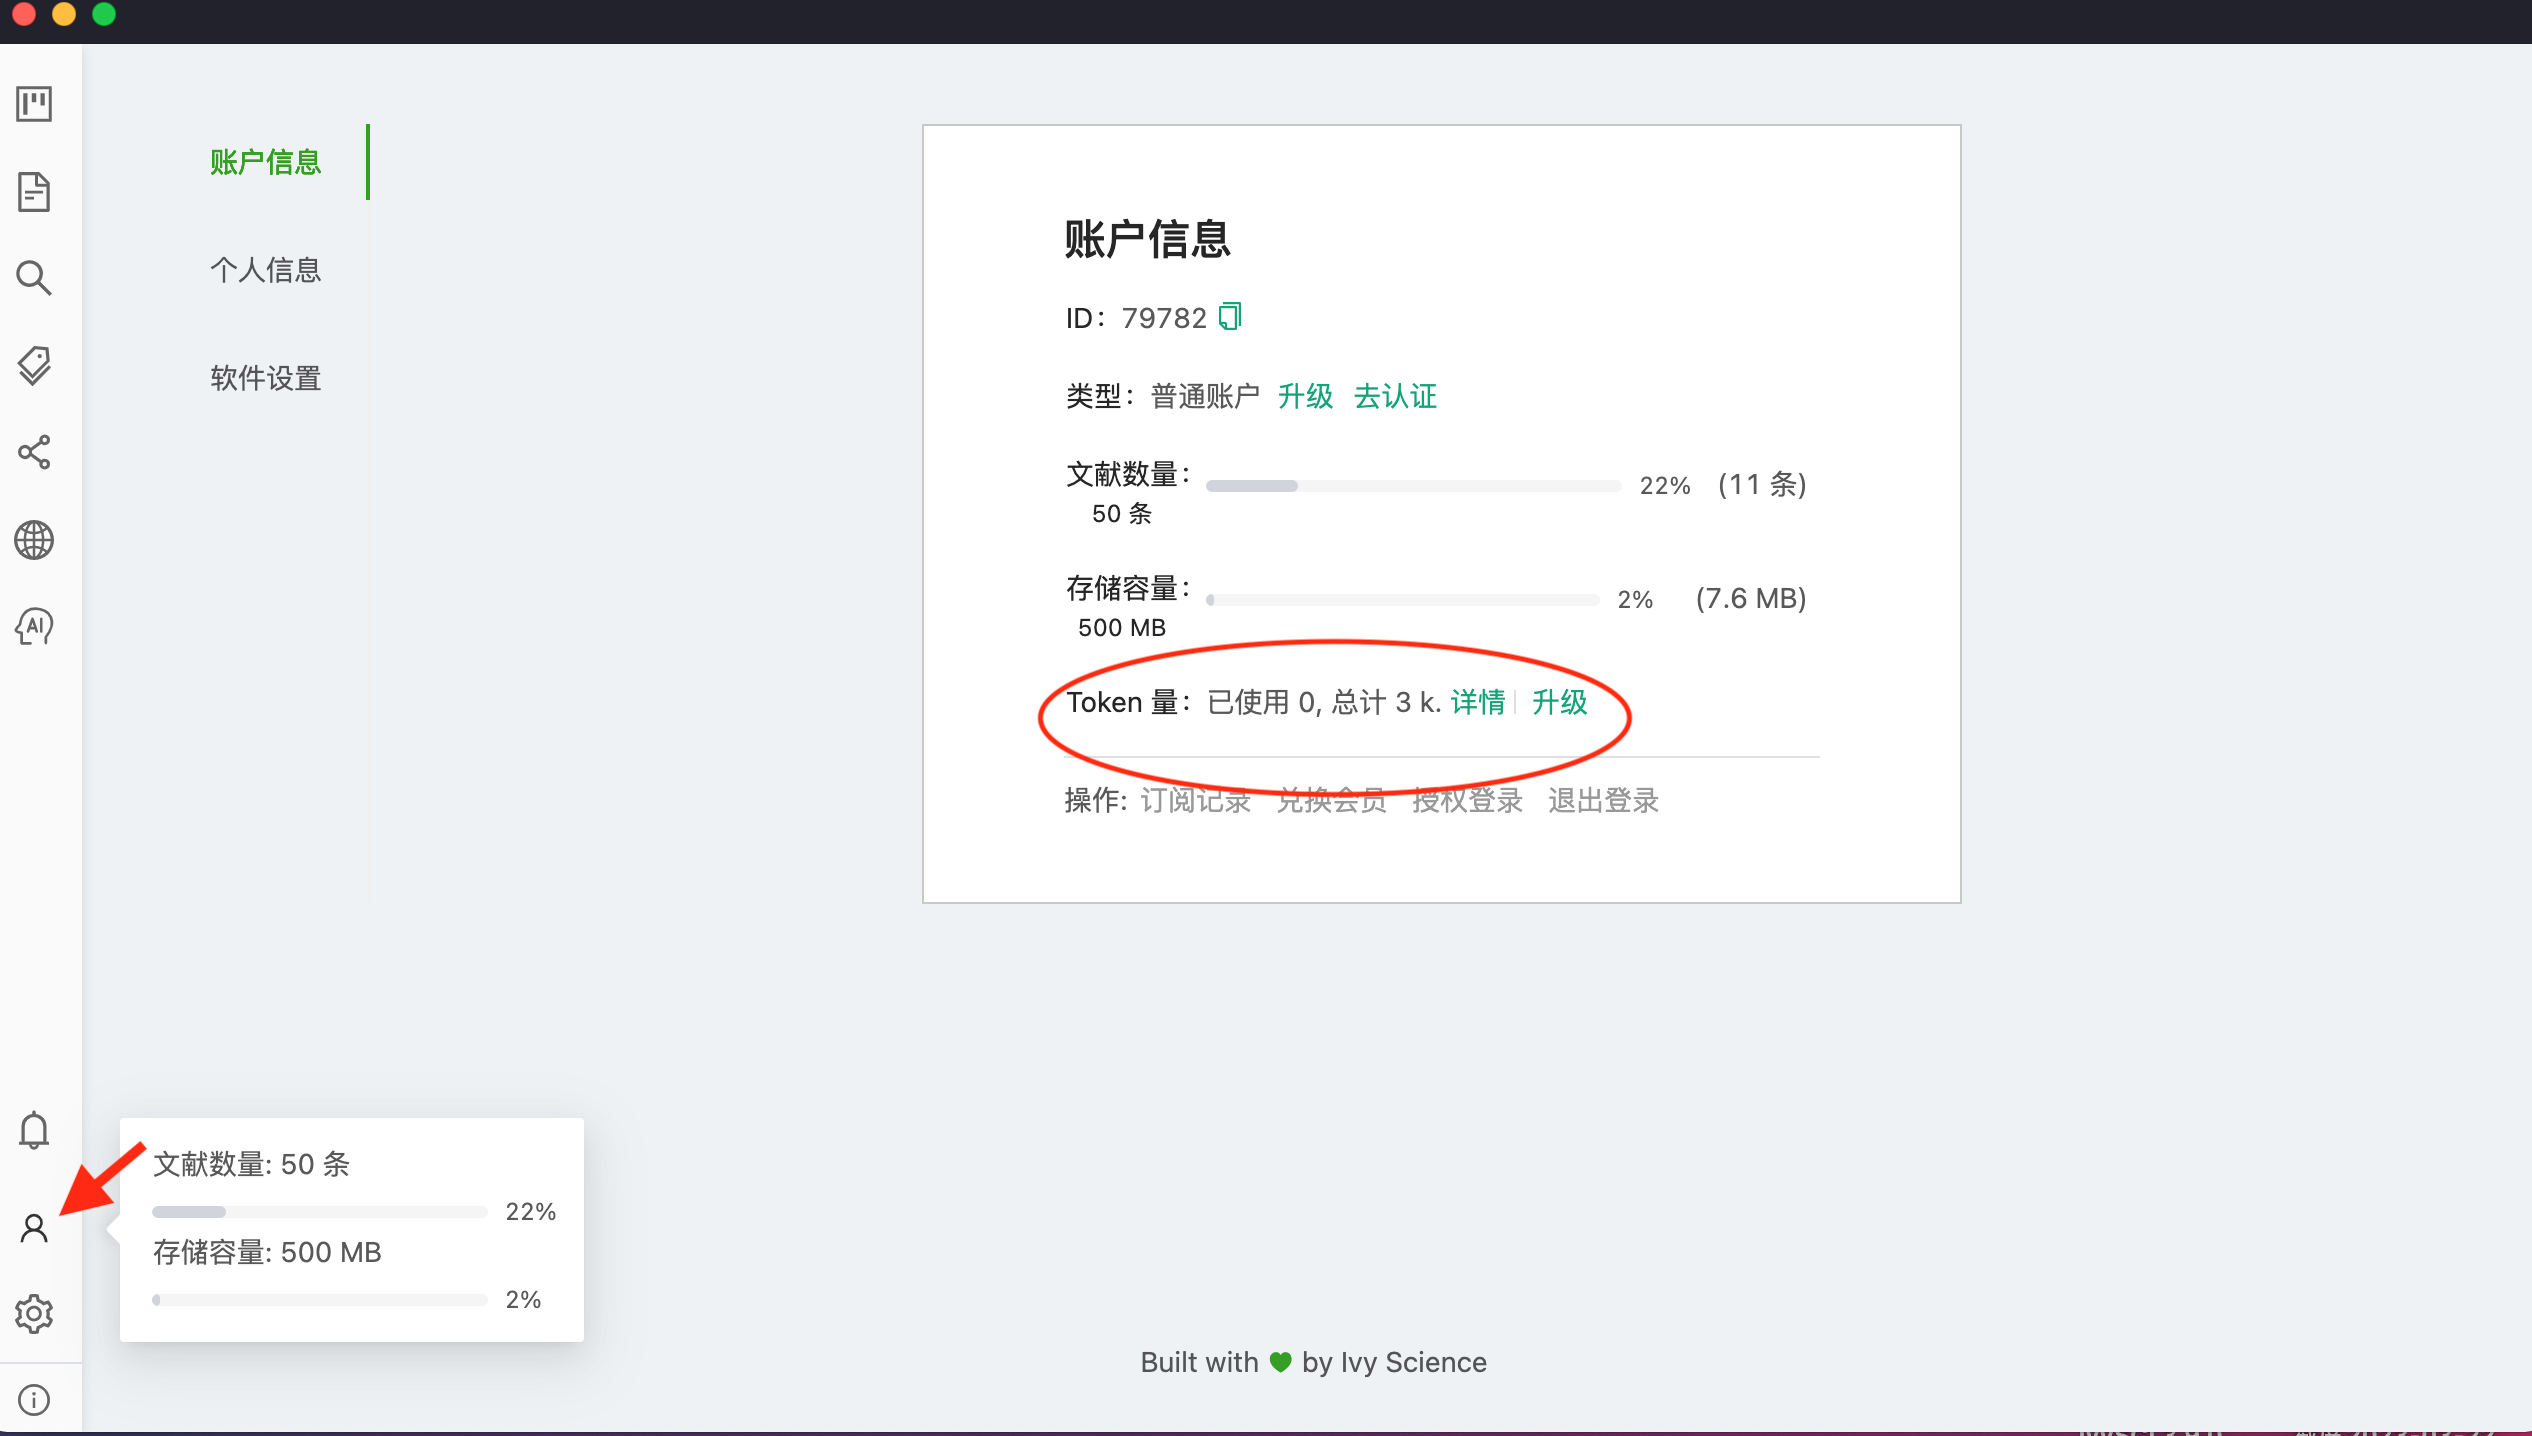The height and width of the screenshot is (1436, 2532).
Task: Click the macOS green zoom window button
Action: (x=104, y=14)
